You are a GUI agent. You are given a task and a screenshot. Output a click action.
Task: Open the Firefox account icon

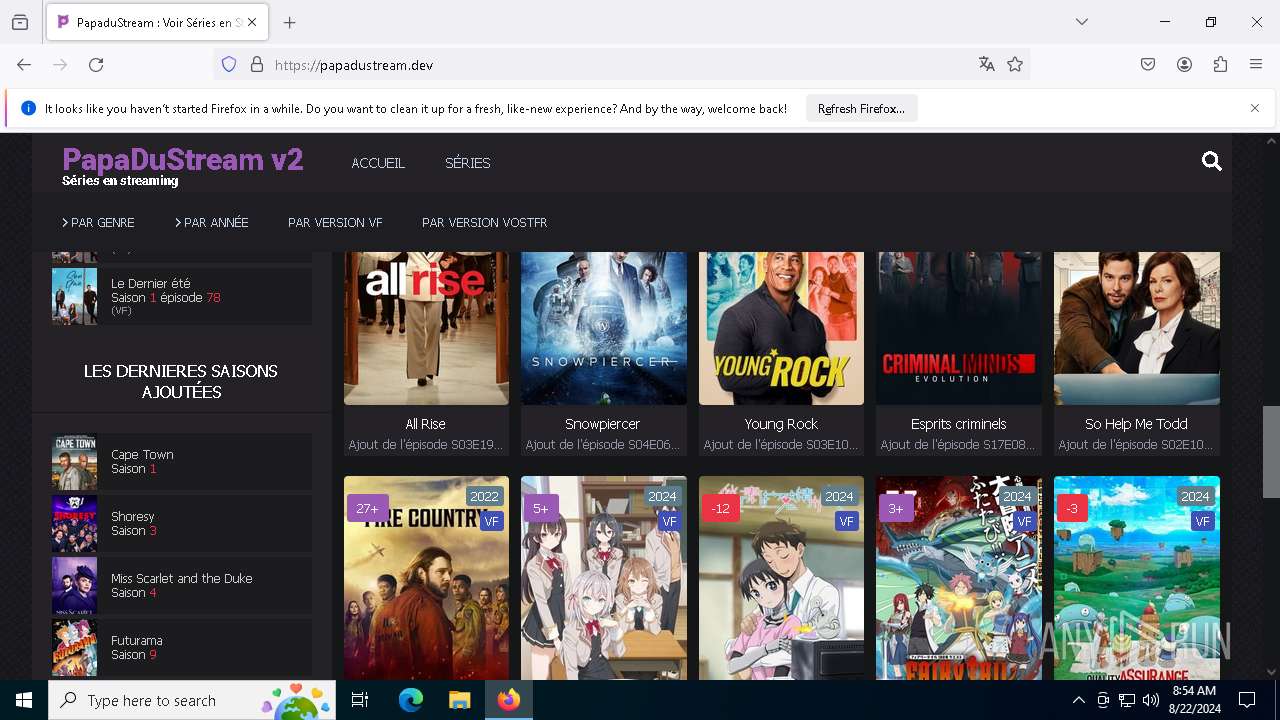click(1184, 65)
